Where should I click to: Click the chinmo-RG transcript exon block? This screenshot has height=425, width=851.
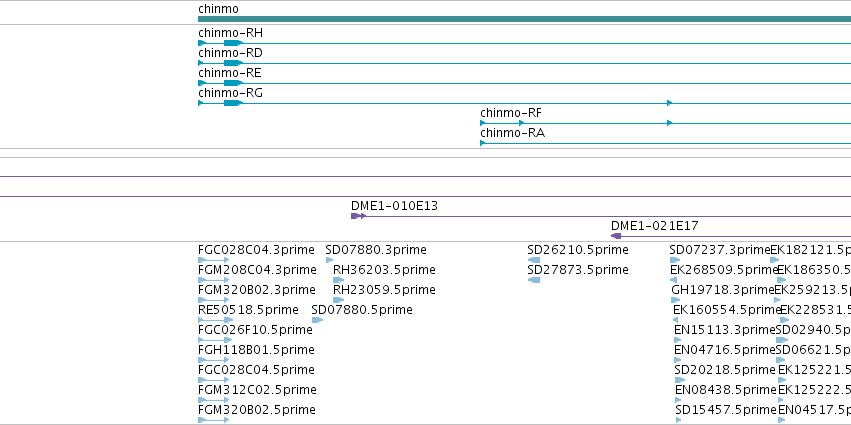pyautogui.click(x=233, y=103)
